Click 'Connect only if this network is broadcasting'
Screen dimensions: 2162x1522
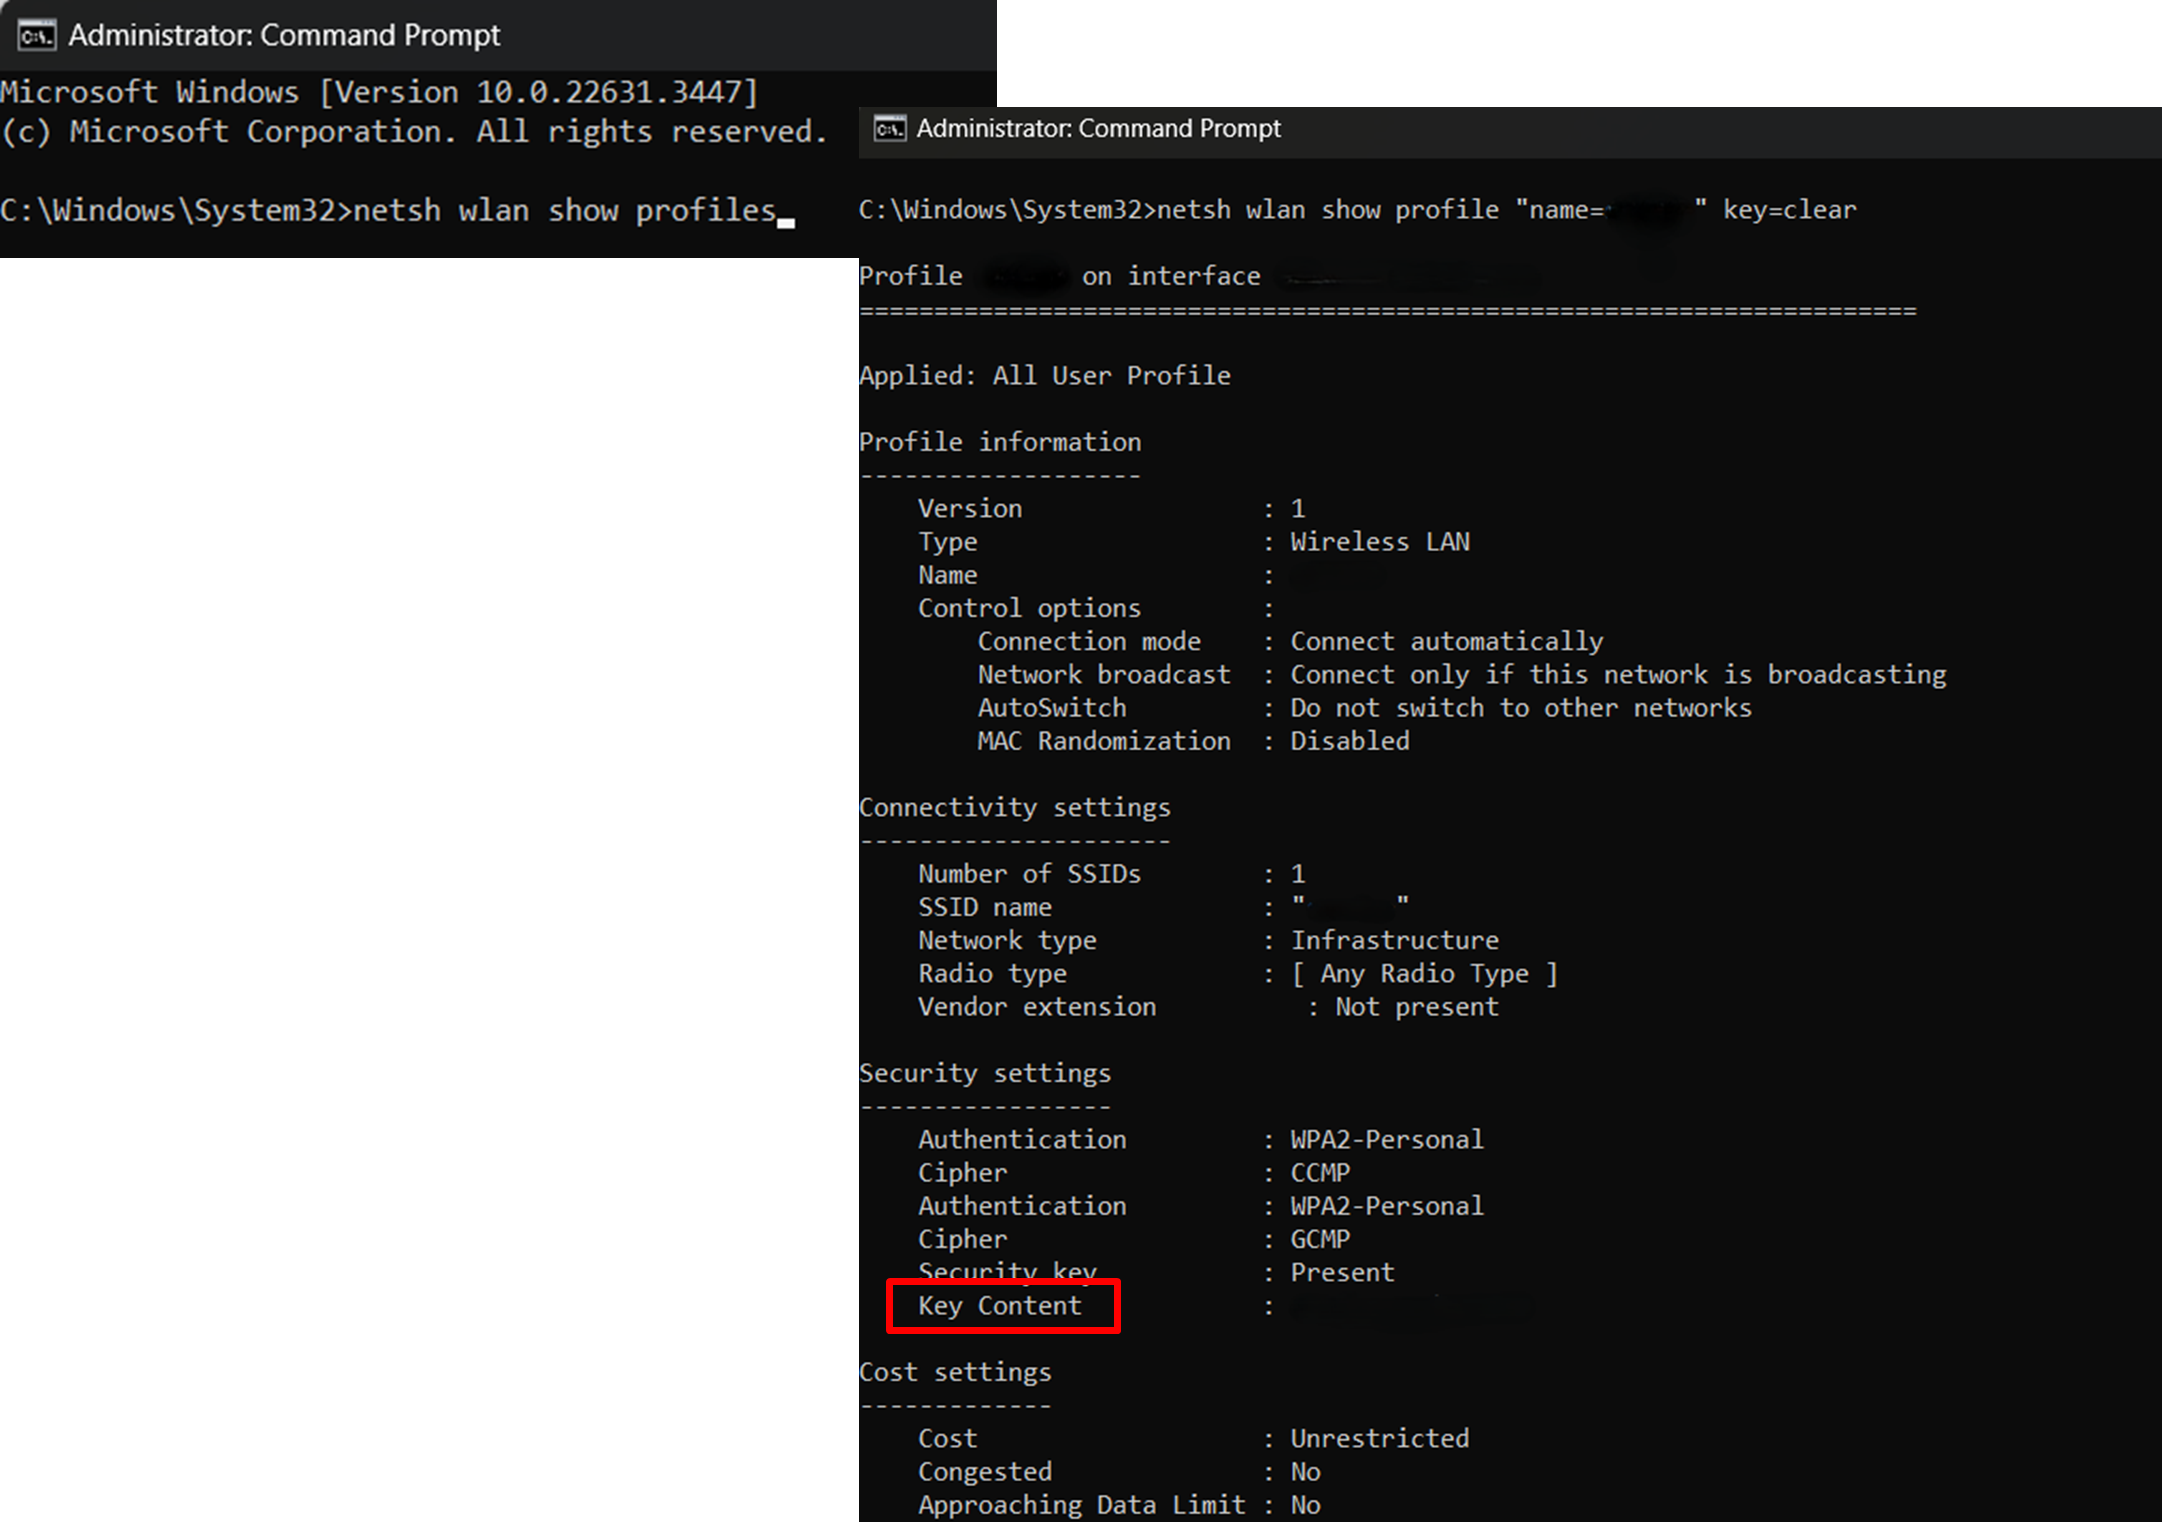click(x=1618, y=675)
